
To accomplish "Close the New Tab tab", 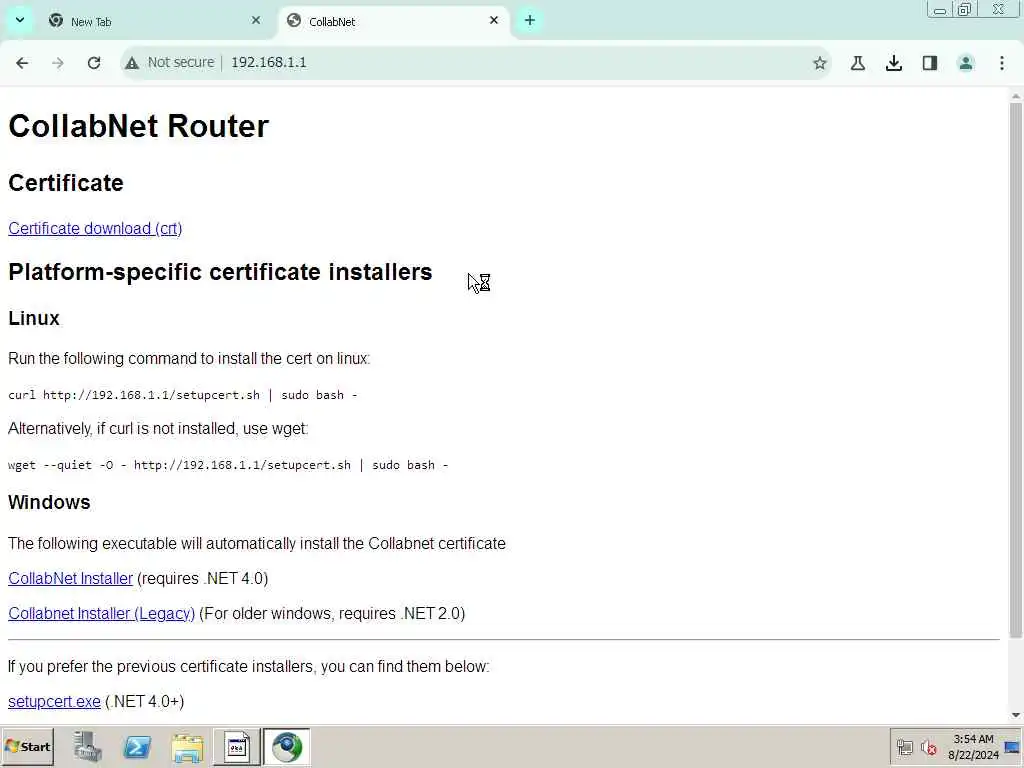I will click(x=256, y=21).
